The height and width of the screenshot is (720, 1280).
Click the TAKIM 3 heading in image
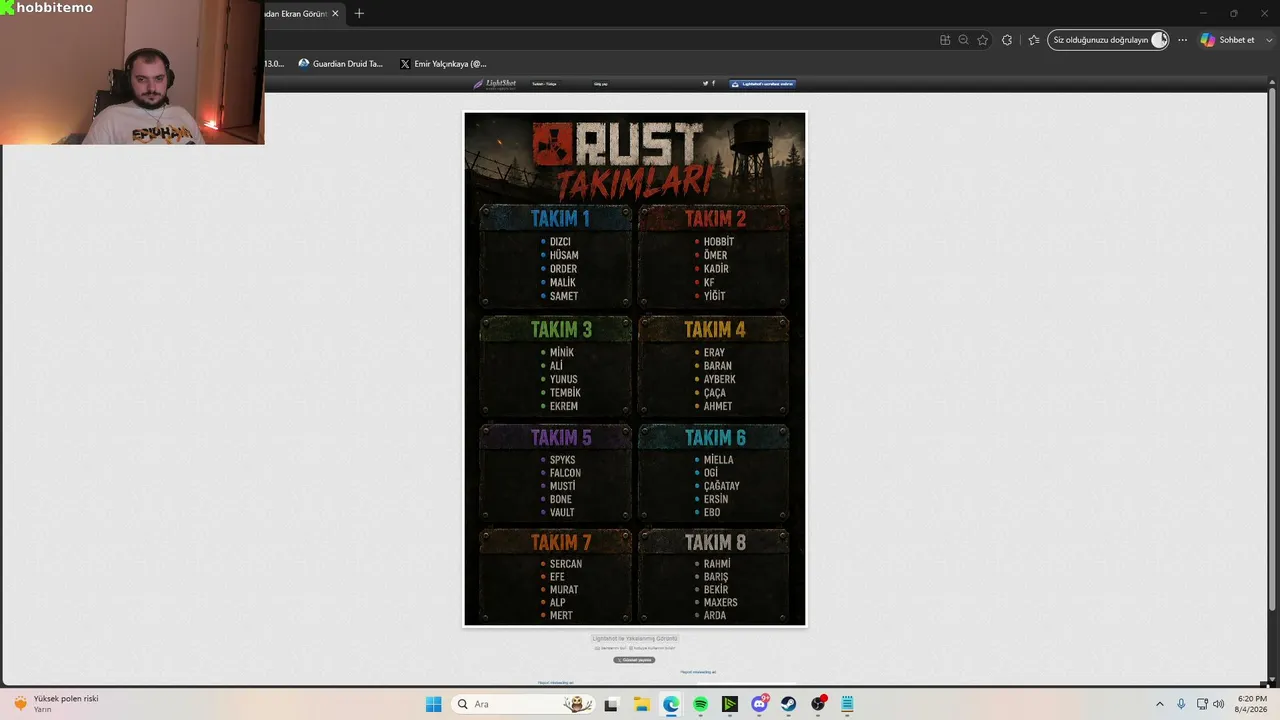point(561,329)
